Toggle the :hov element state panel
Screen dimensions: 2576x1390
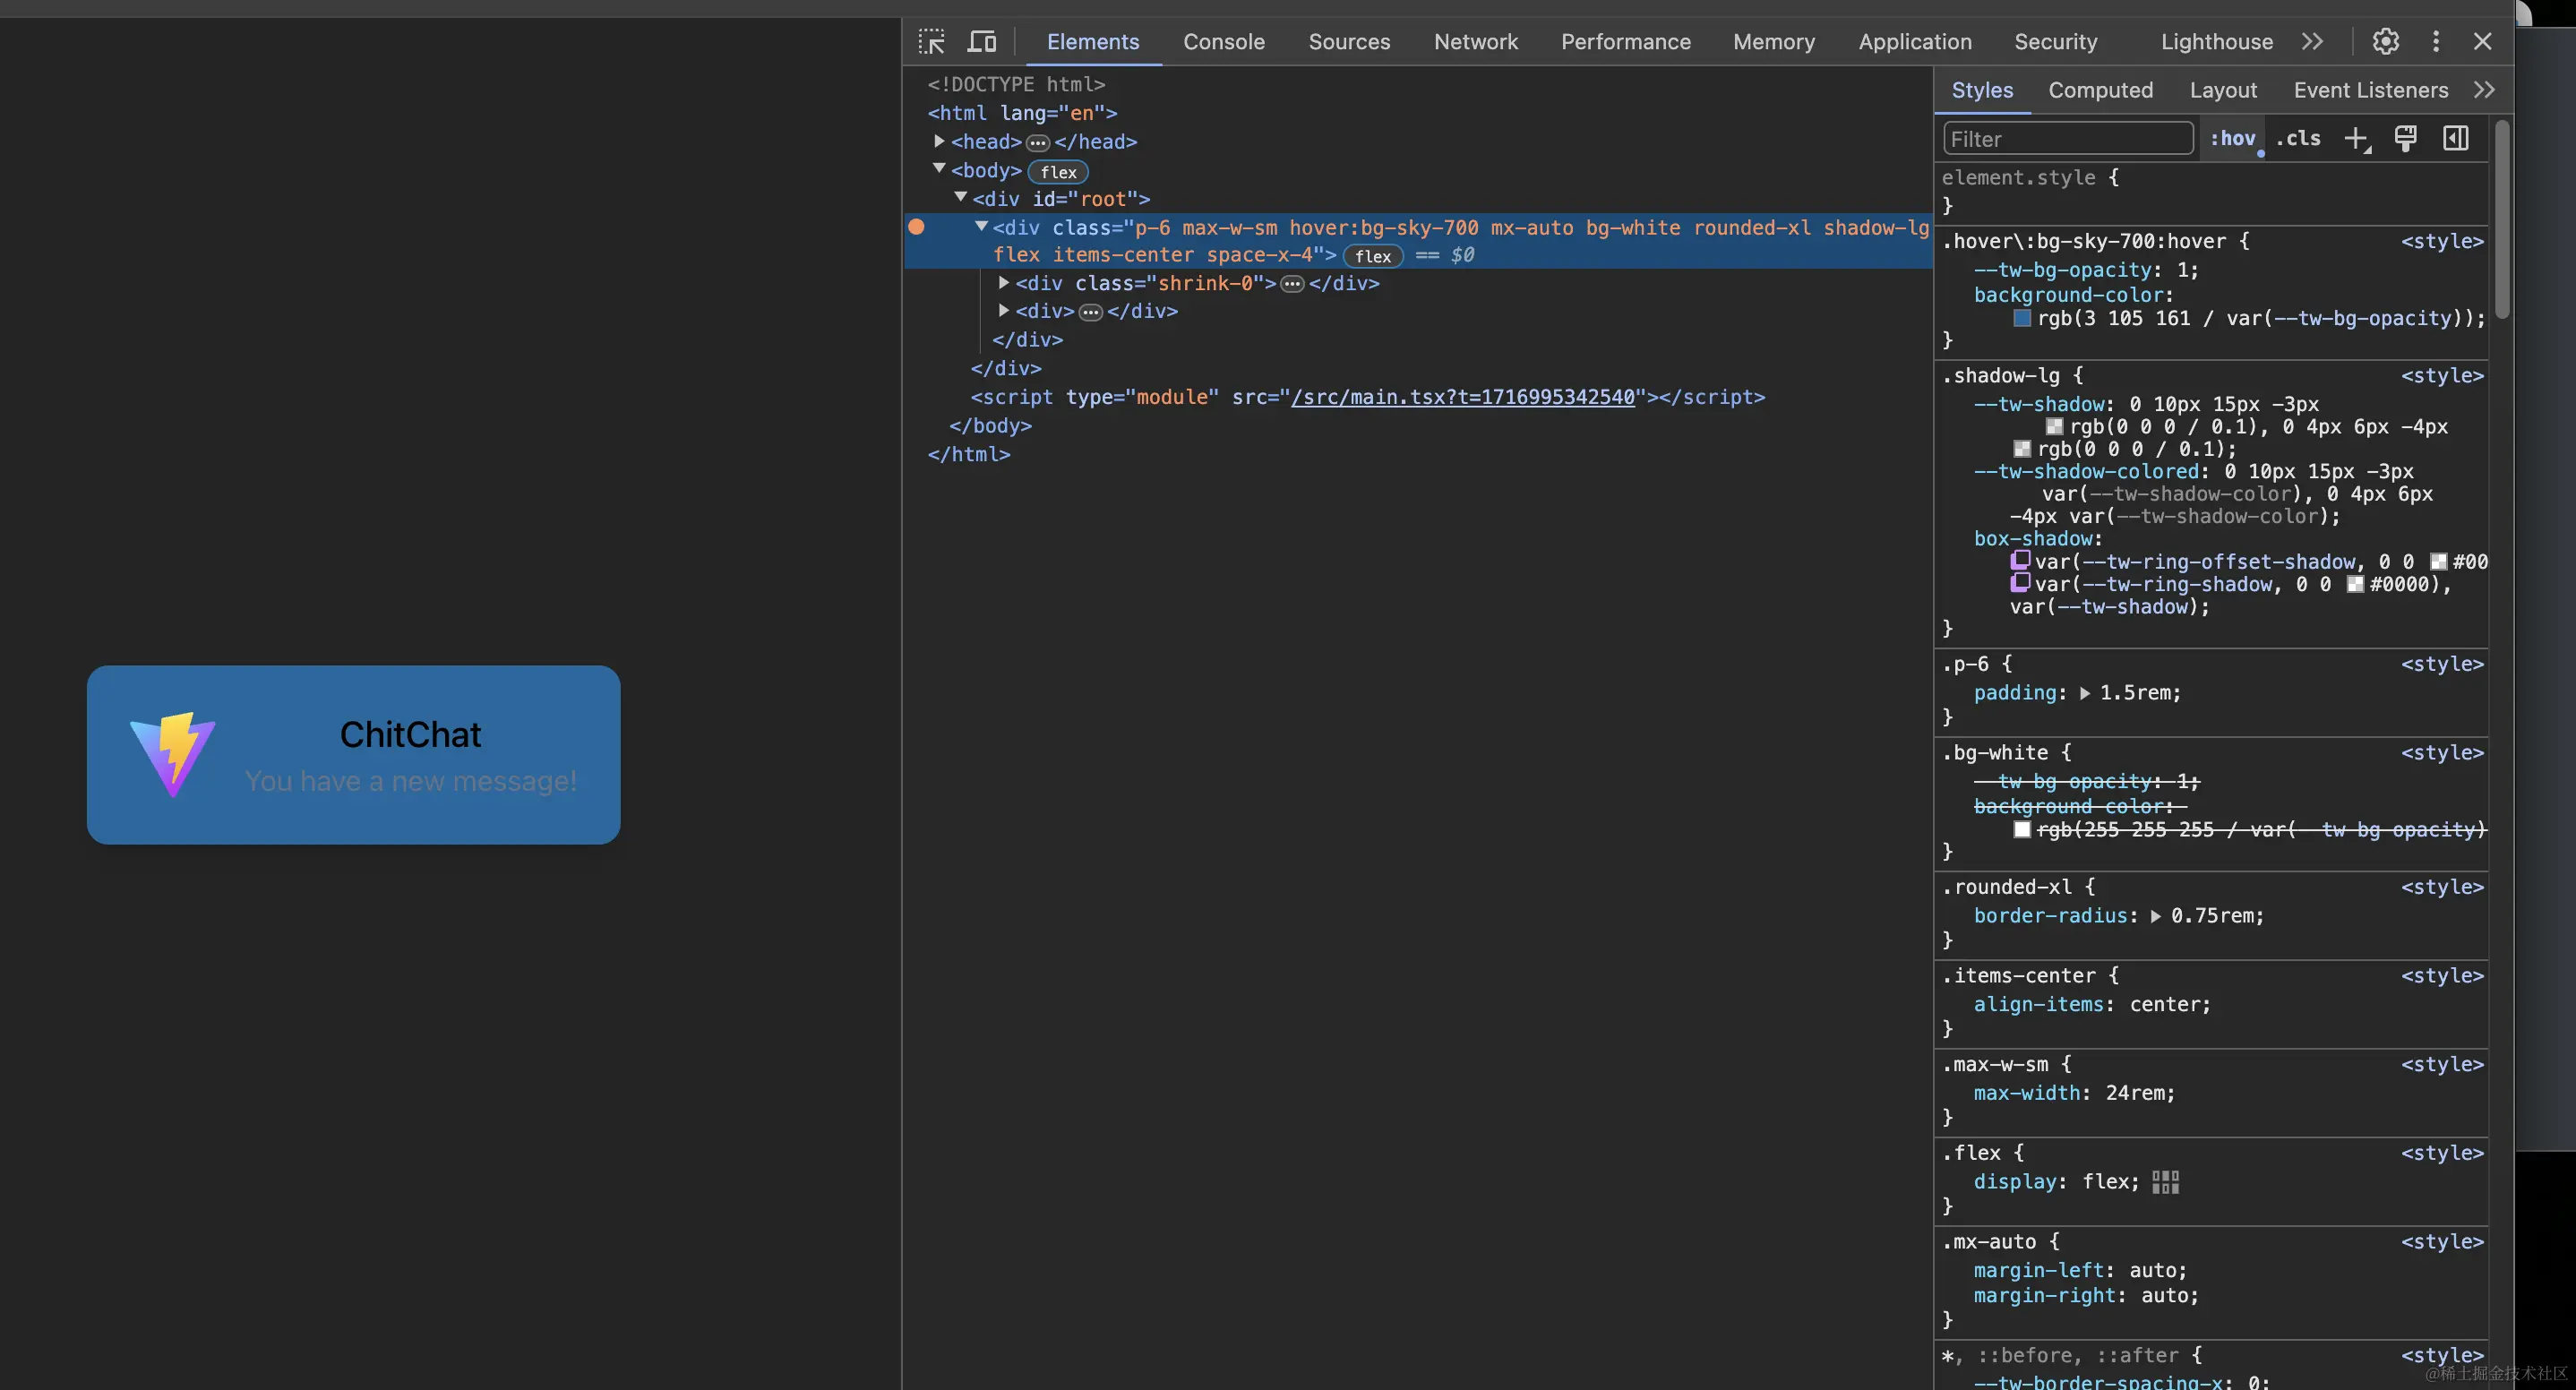[2233, 139]
